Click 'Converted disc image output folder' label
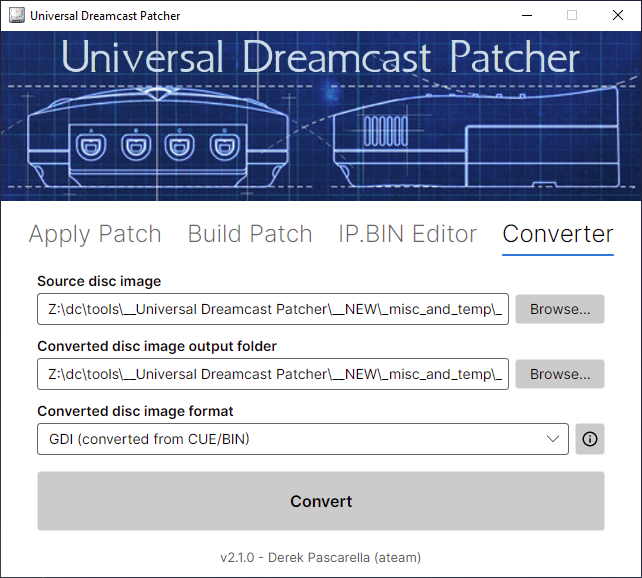 157,346
